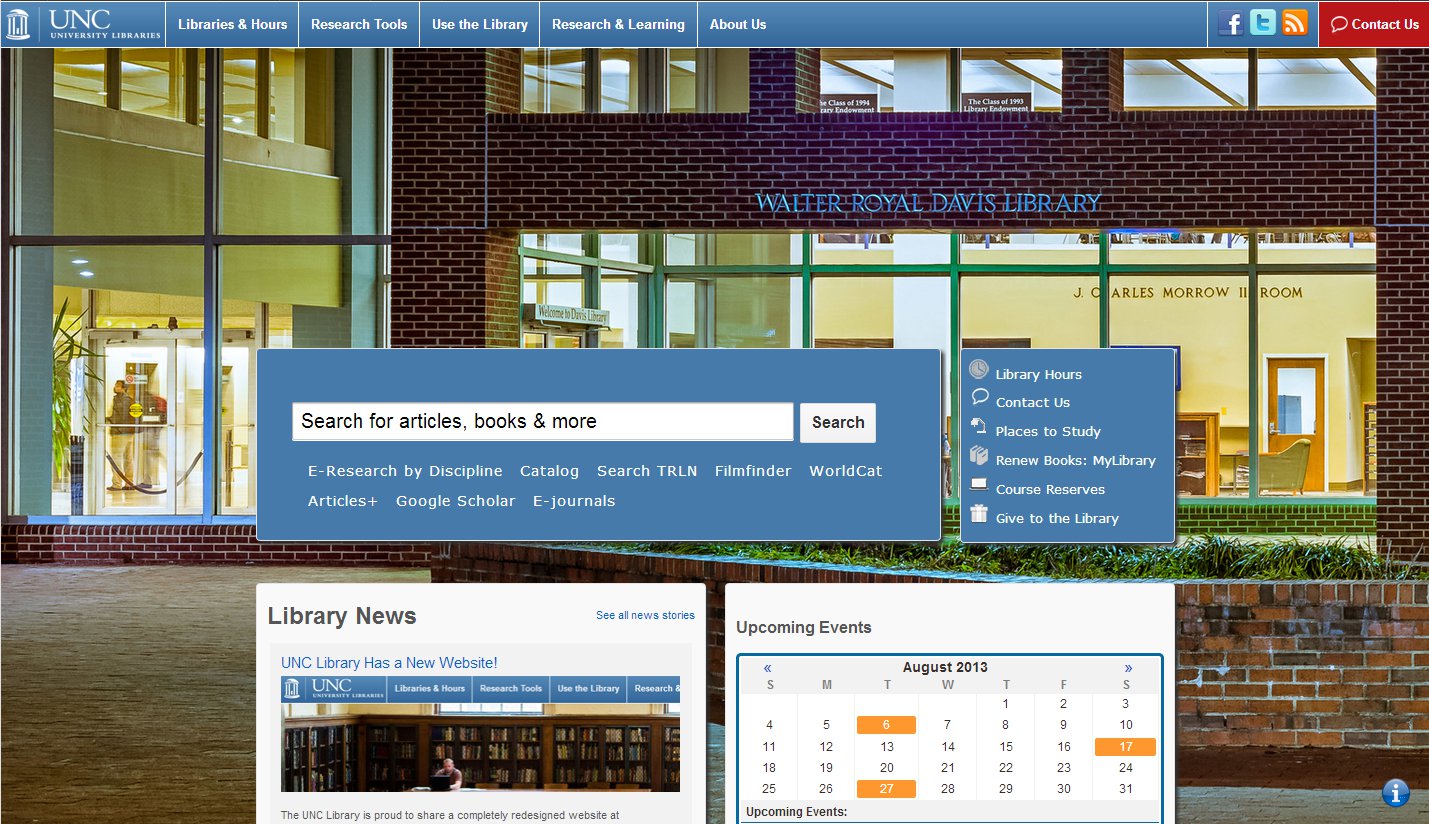Click the clock icon beside Library Hours
The image size is (1429, 824).
979,371
